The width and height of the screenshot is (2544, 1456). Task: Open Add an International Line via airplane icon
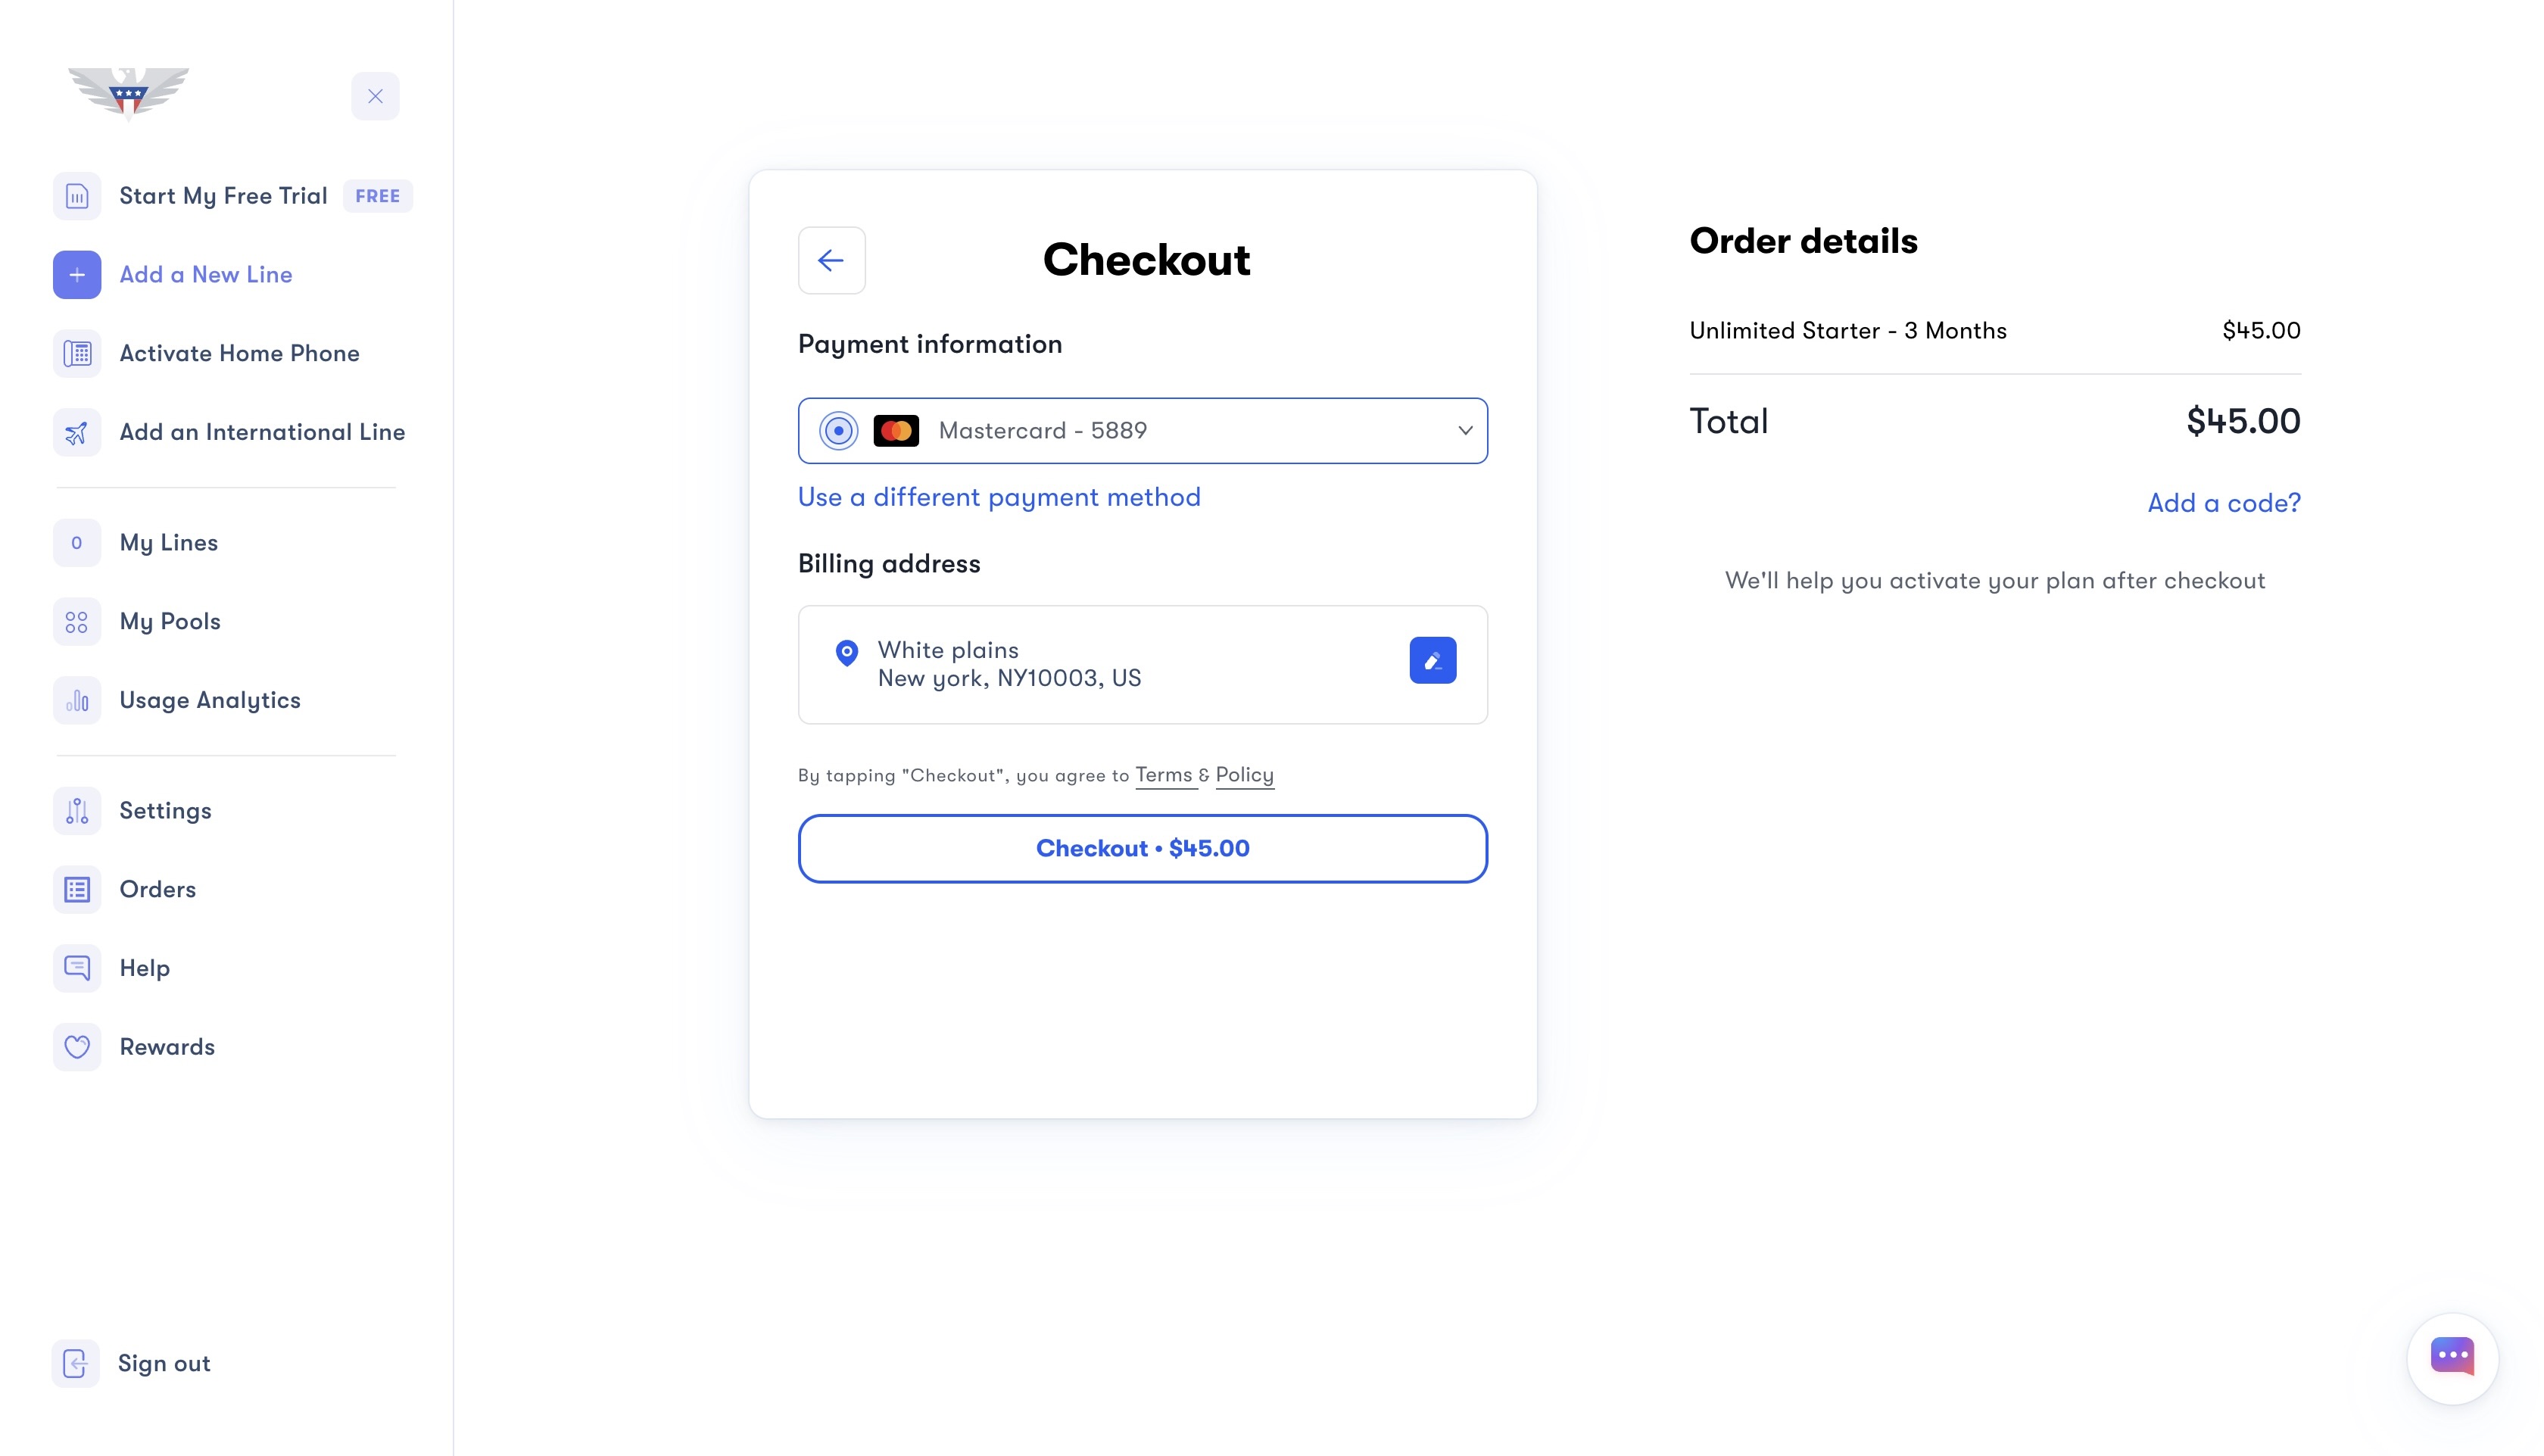coord(76,432)
